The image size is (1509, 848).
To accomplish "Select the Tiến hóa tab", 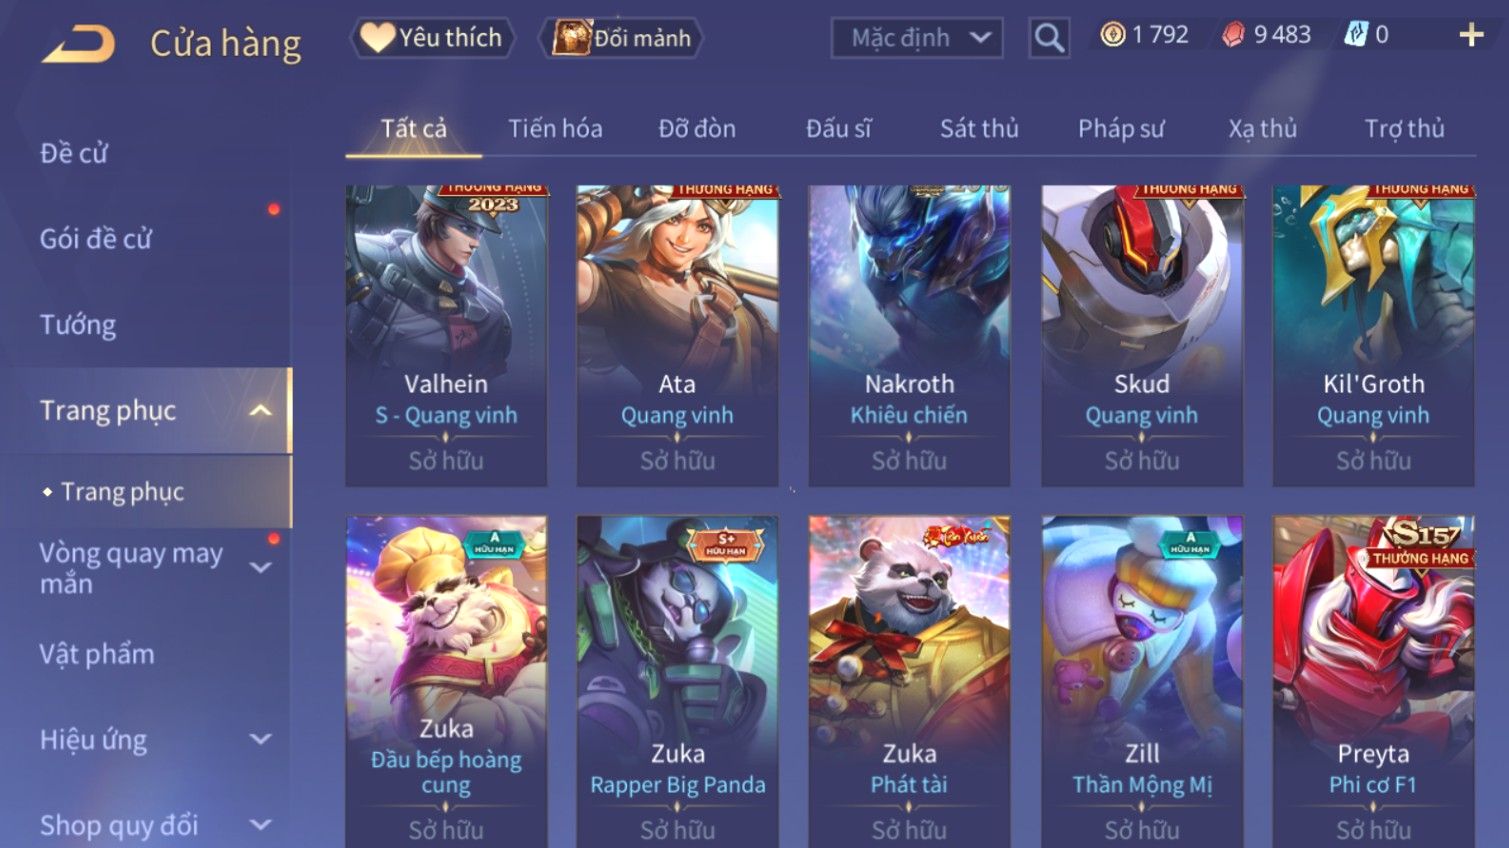I will pyautogui.click(x=555, y=129).
